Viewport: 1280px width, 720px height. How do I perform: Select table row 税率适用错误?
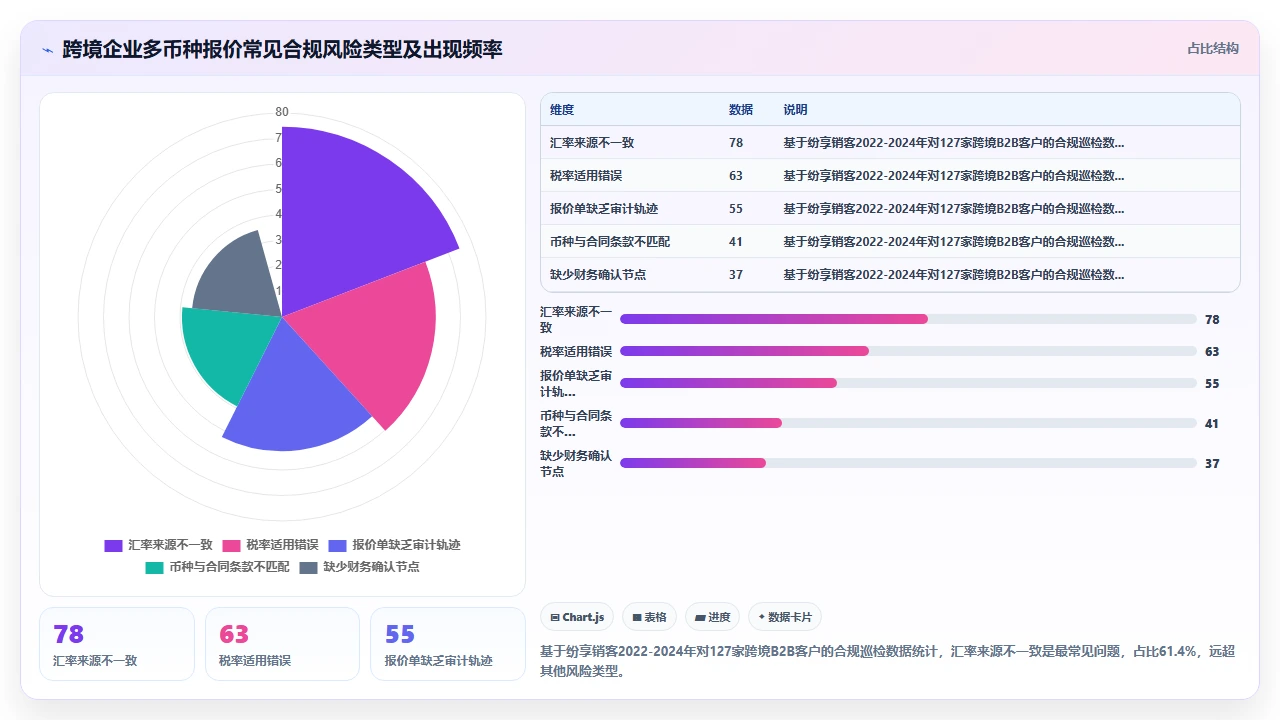(890, 176)
